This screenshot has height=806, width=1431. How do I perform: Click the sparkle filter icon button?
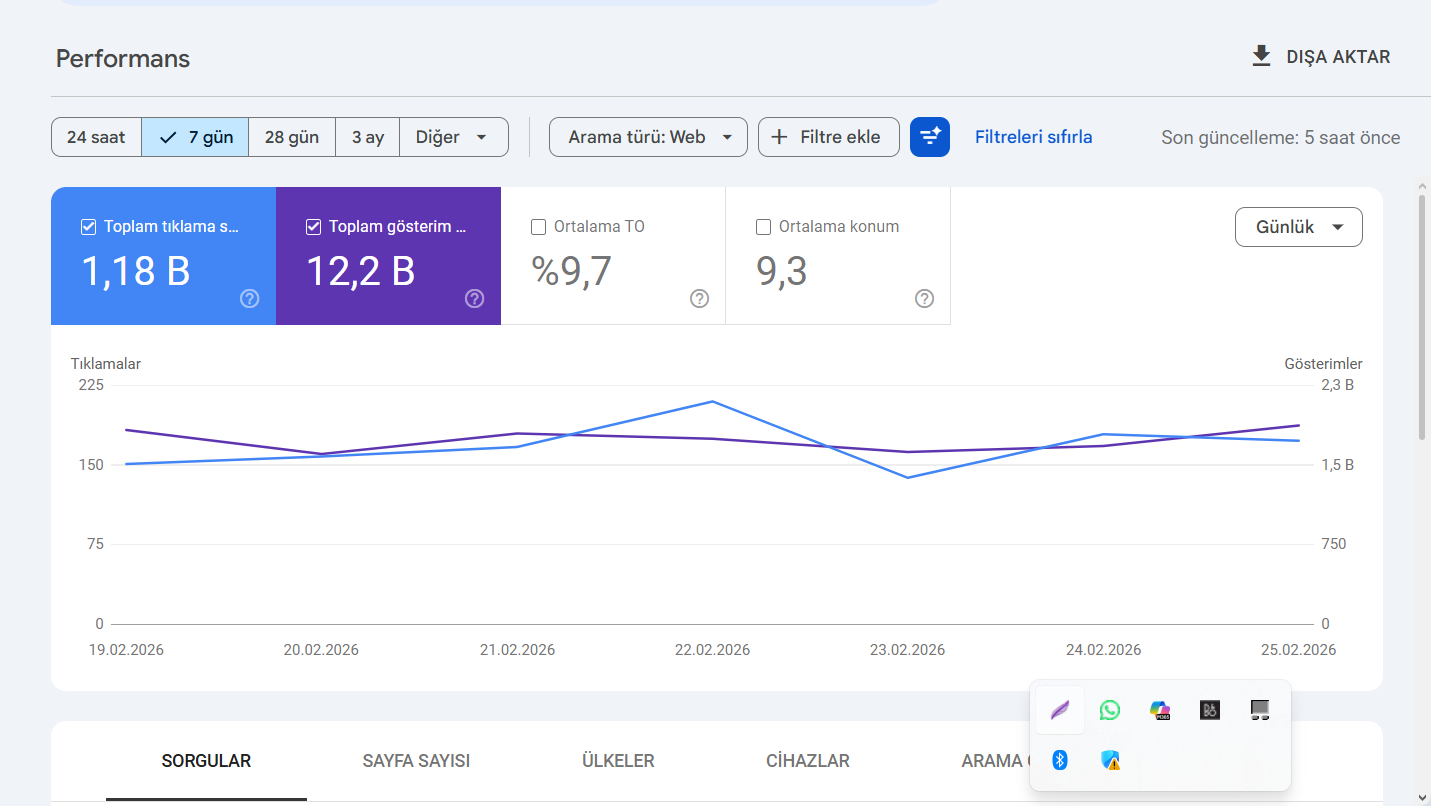(929, 137)
